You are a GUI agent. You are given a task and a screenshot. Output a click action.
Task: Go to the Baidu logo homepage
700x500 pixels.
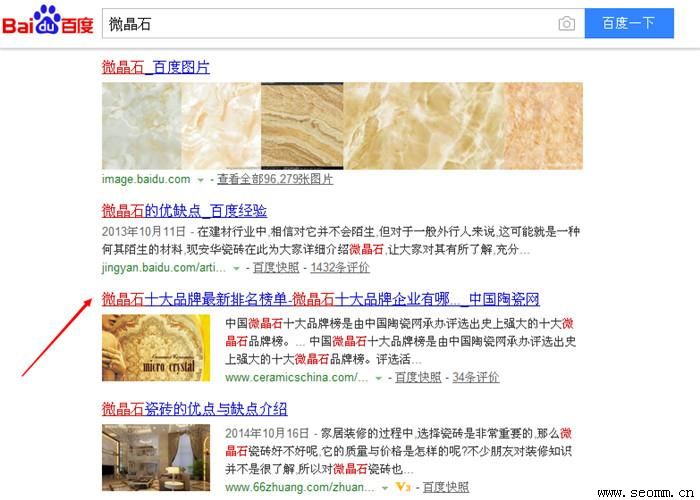coord(48,21)
